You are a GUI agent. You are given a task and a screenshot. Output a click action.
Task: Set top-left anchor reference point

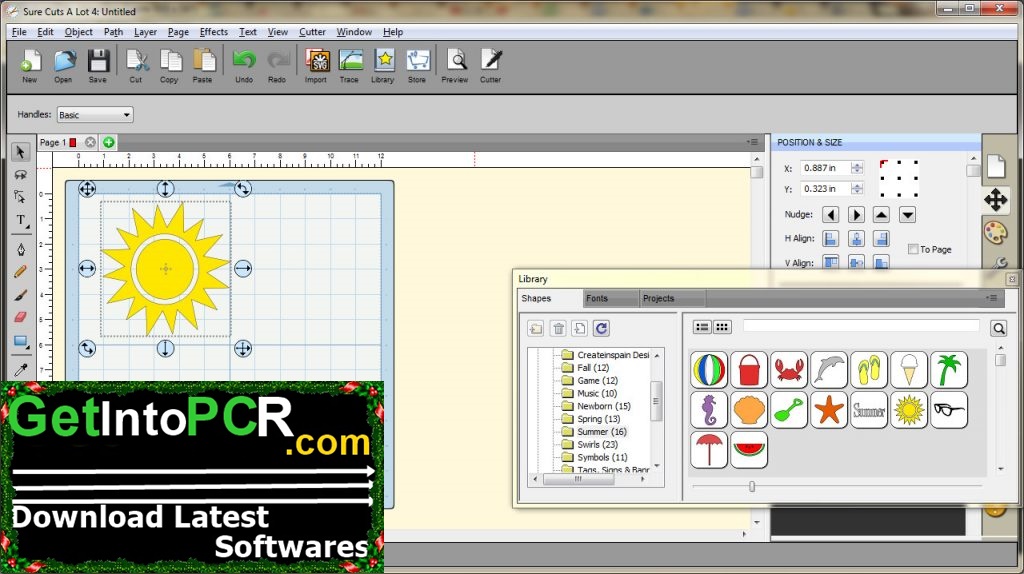[x=883, y=163]
